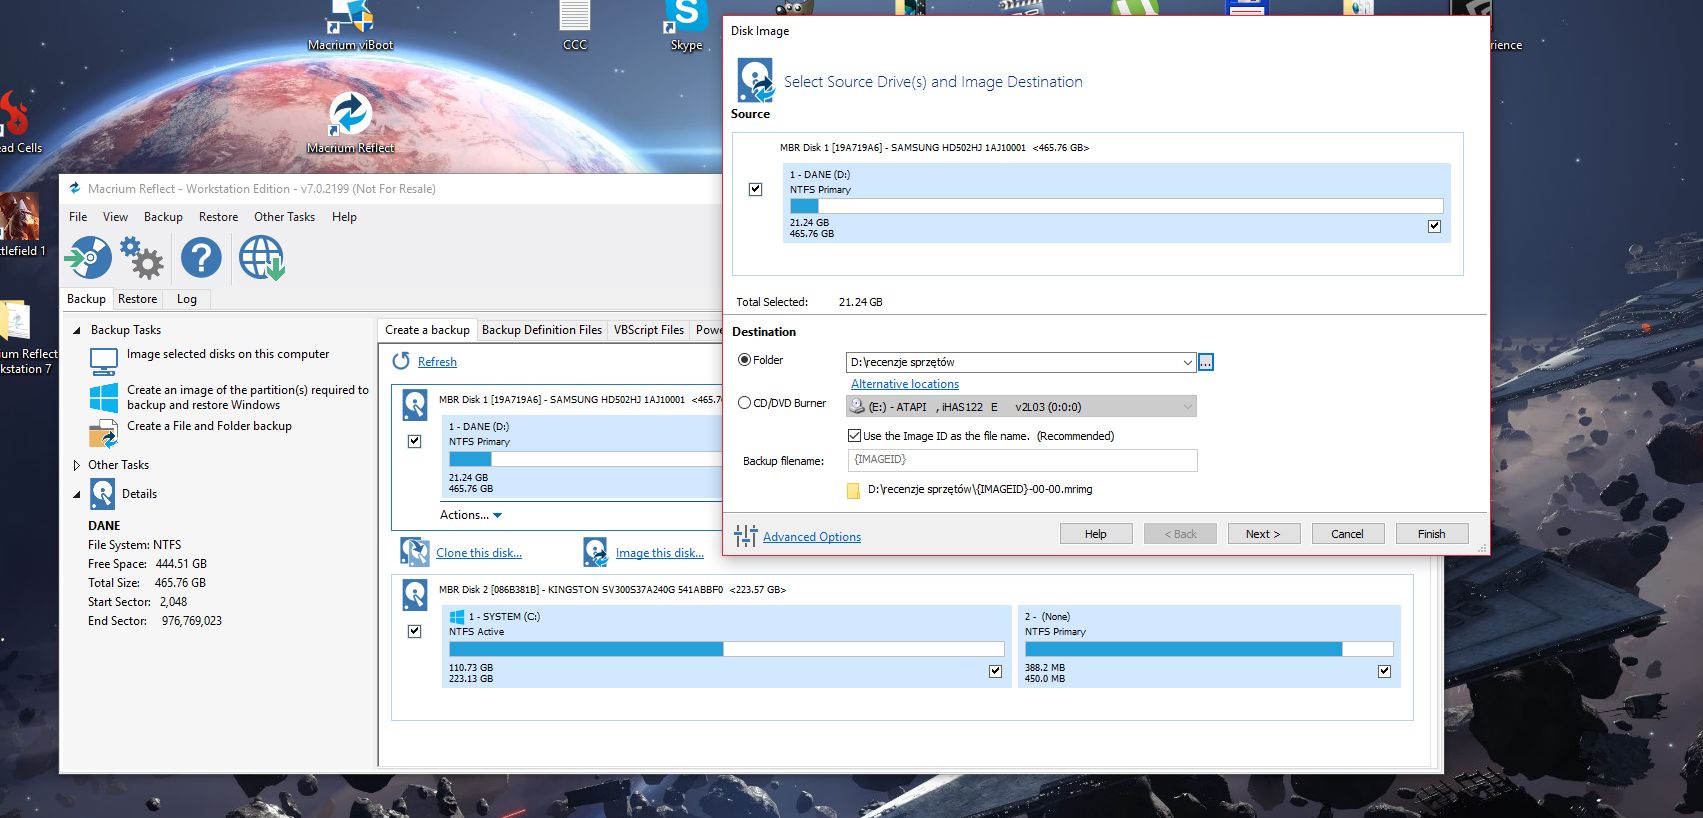Click the SYSTEM (C:) partition usage bar
Screen dimensions: 1703x818
(x=726, y=649)
